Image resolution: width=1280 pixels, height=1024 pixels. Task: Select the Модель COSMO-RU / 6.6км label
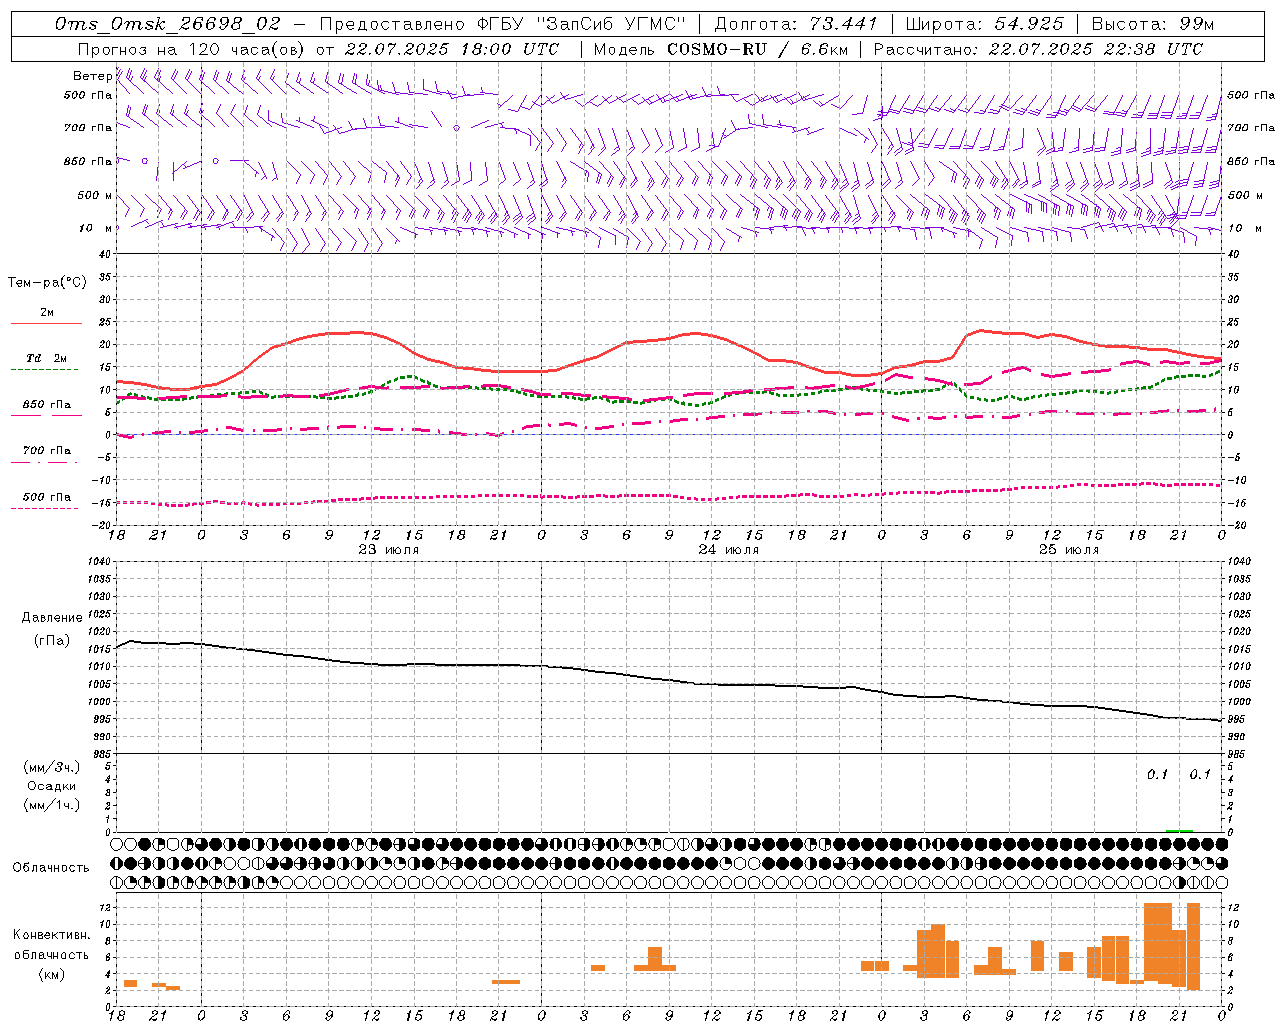(x=719, y=49)
